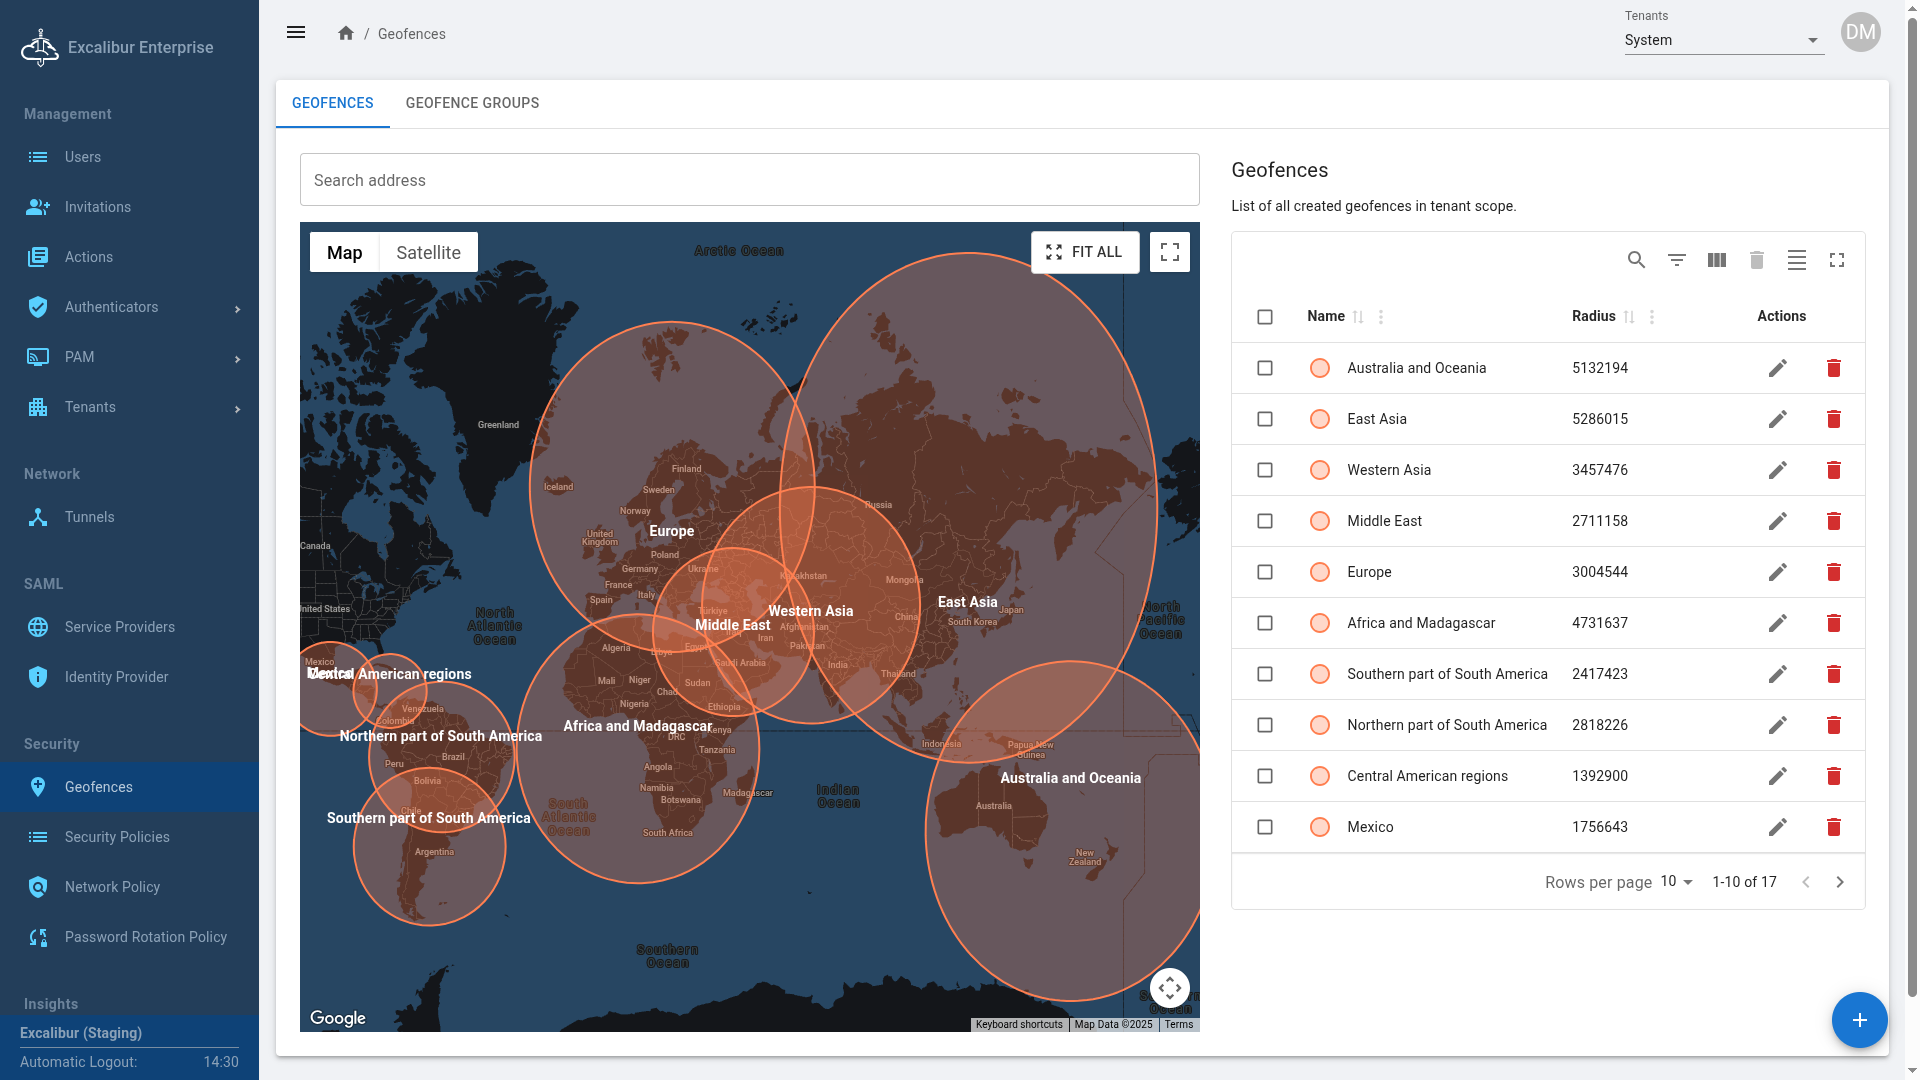Image resolution: width=1920 pixels, height=1080 pixels.
Task: Open the Tenants System dropdown
Action: pyautogui.click(x=1724, y=40)
